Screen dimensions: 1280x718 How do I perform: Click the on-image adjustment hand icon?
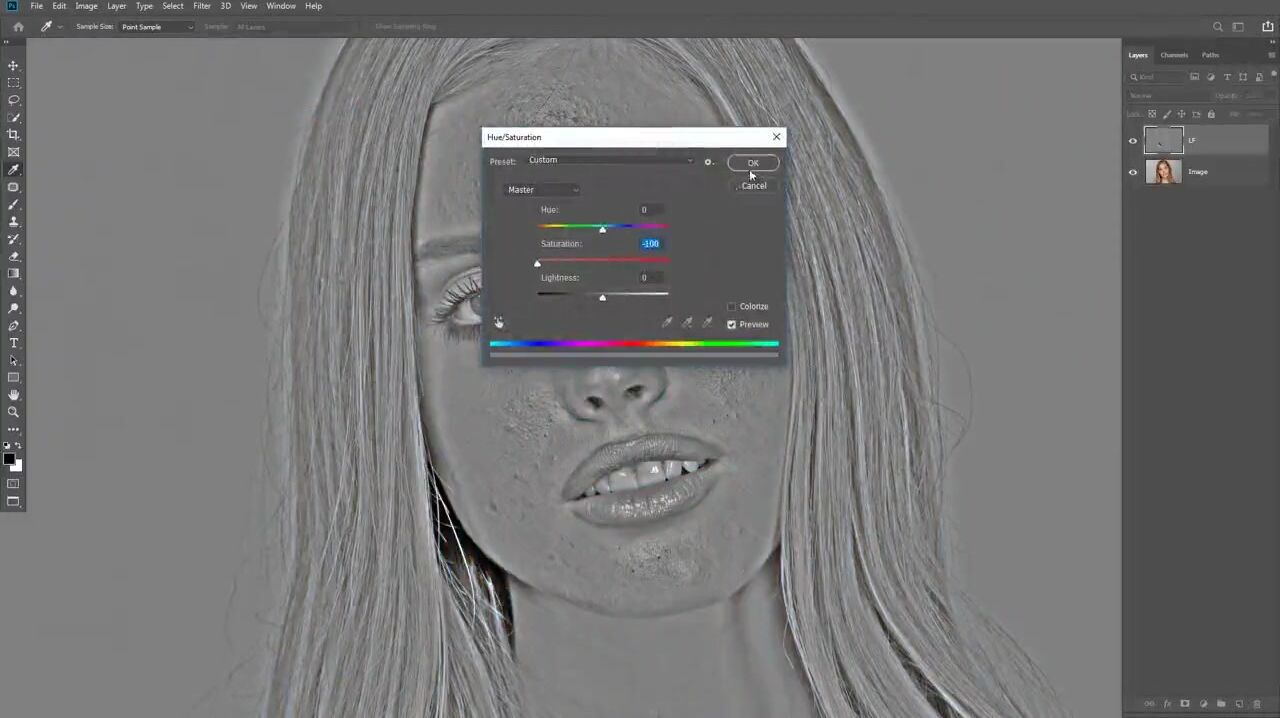499,322
